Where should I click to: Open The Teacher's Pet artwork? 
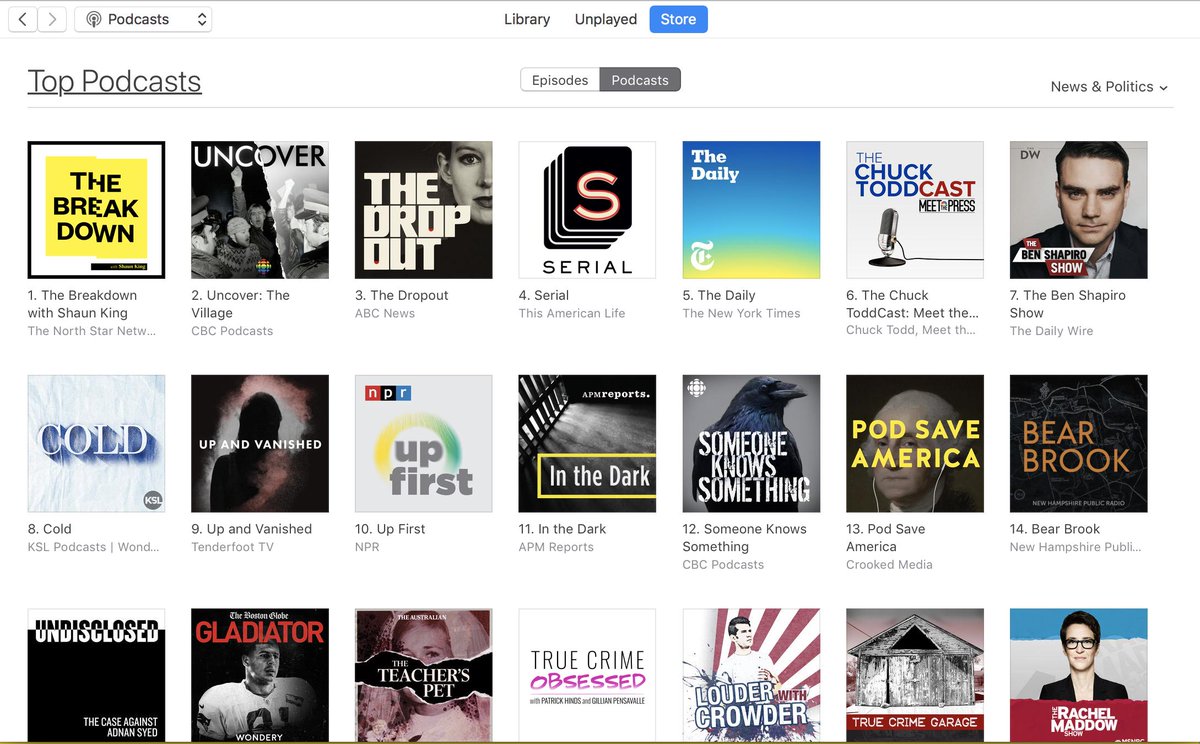(424, 675)
